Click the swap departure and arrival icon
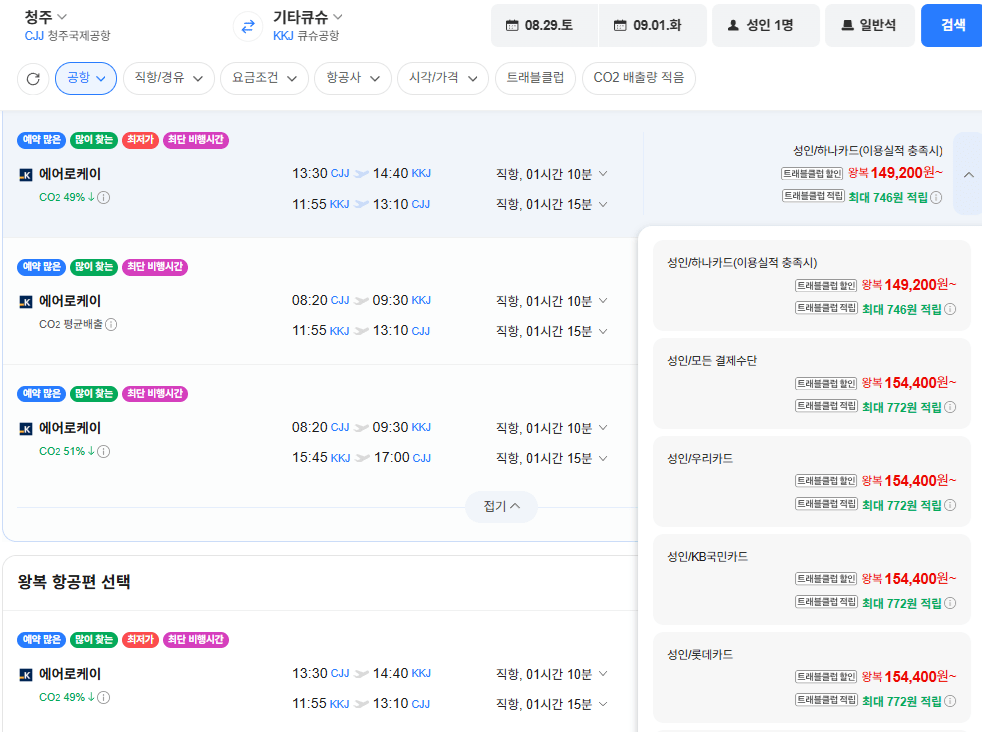982x732 pixels. [248, 26]
